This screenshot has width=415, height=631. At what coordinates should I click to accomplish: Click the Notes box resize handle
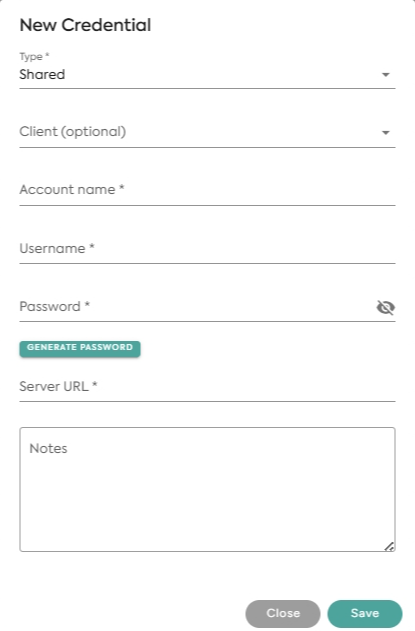point(389,546)
